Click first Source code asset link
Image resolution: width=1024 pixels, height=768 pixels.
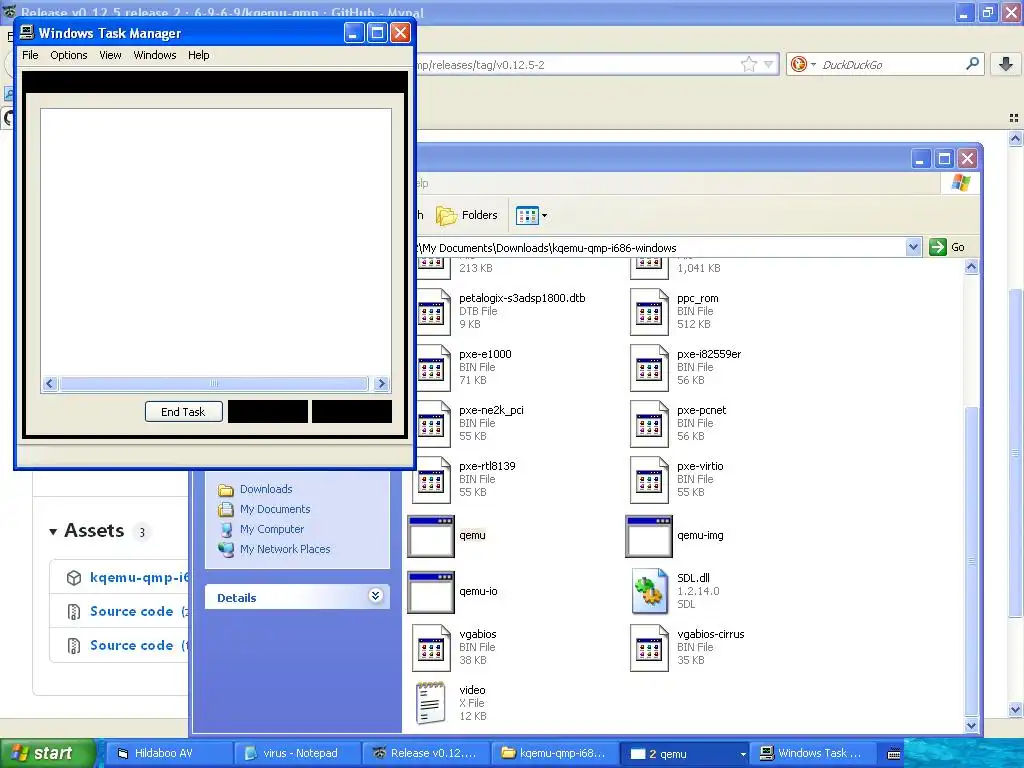tap(131, 611)
